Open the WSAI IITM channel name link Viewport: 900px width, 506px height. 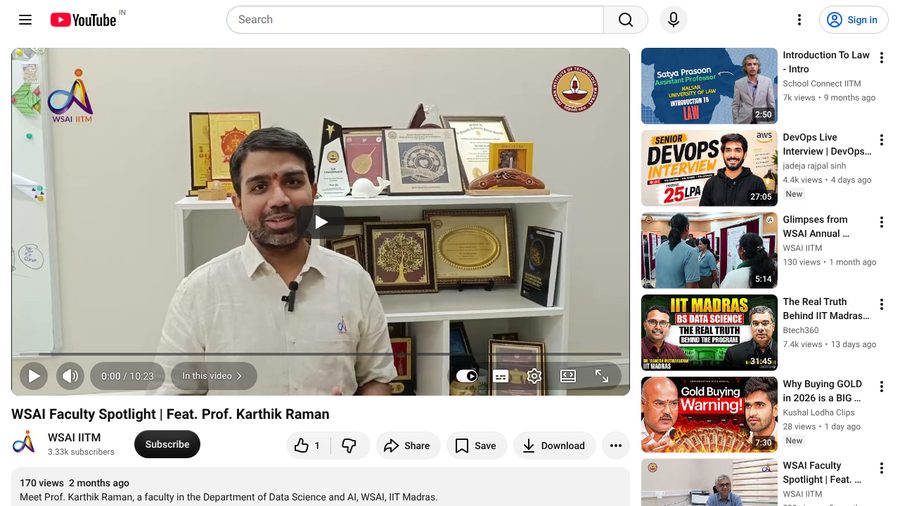[x=74, y=437]
